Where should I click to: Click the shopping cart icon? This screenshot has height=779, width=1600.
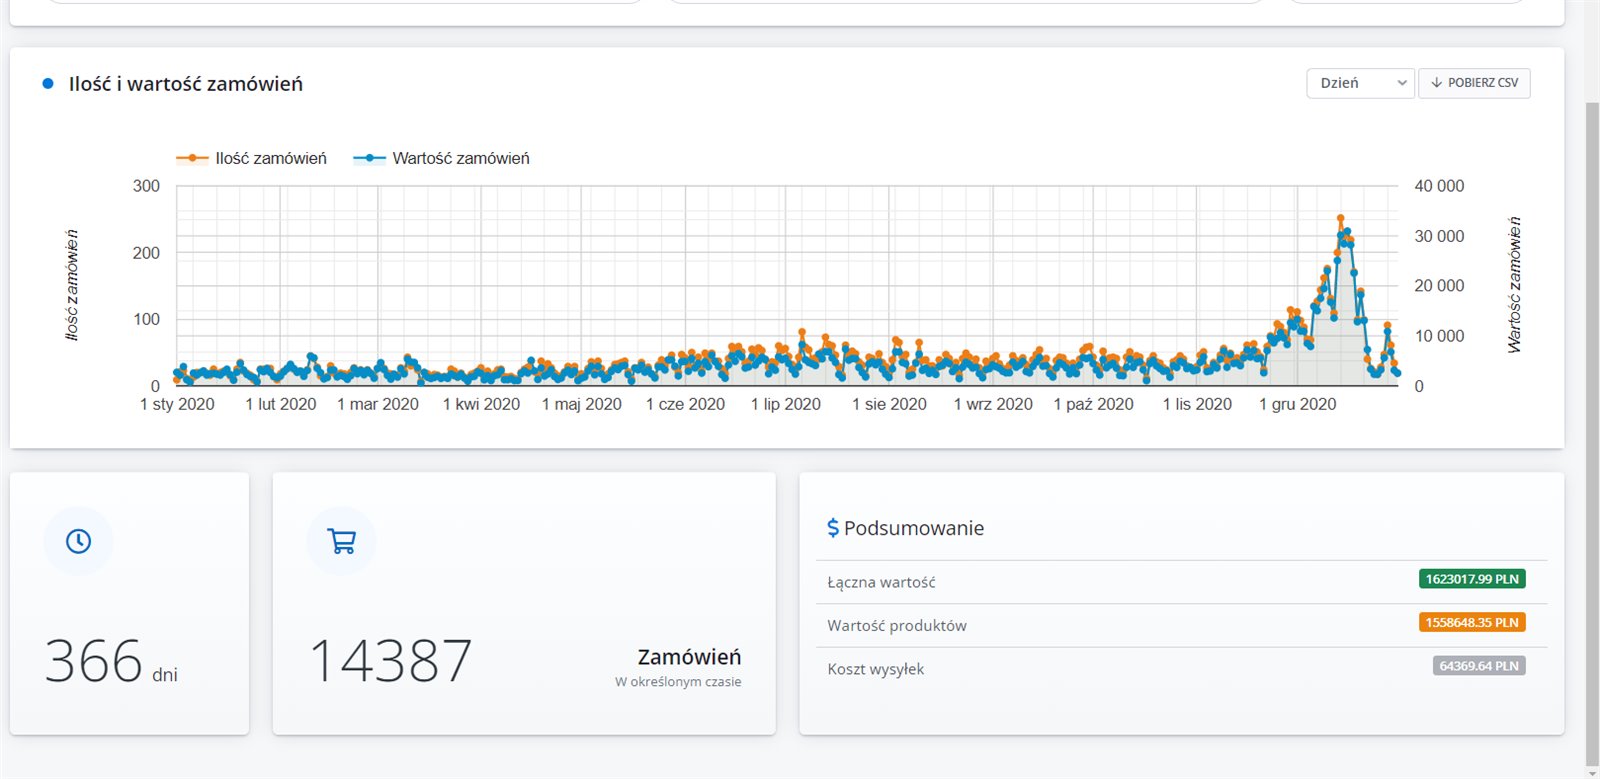point(342,541)
